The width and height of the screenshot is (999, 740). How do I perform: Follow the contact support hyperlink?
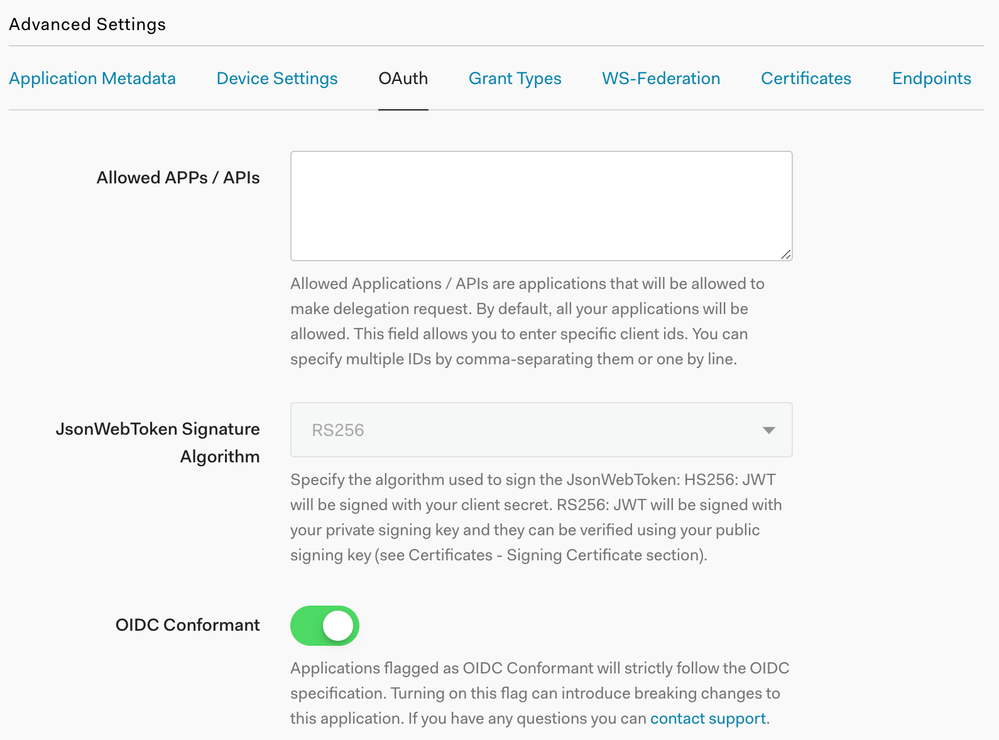coord(707,718)
